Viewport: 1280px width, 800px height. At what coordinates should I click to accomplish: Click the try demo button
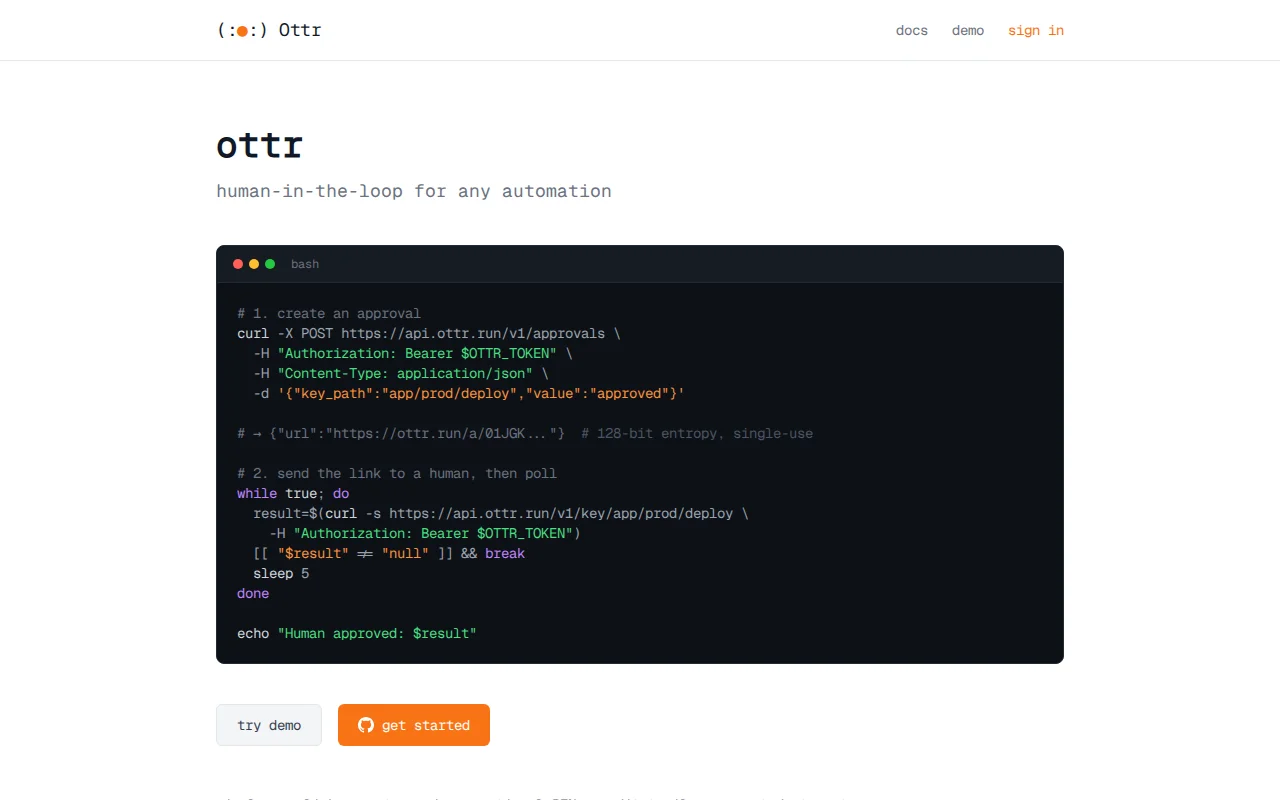pyautogui.click(x=269, y=725)
